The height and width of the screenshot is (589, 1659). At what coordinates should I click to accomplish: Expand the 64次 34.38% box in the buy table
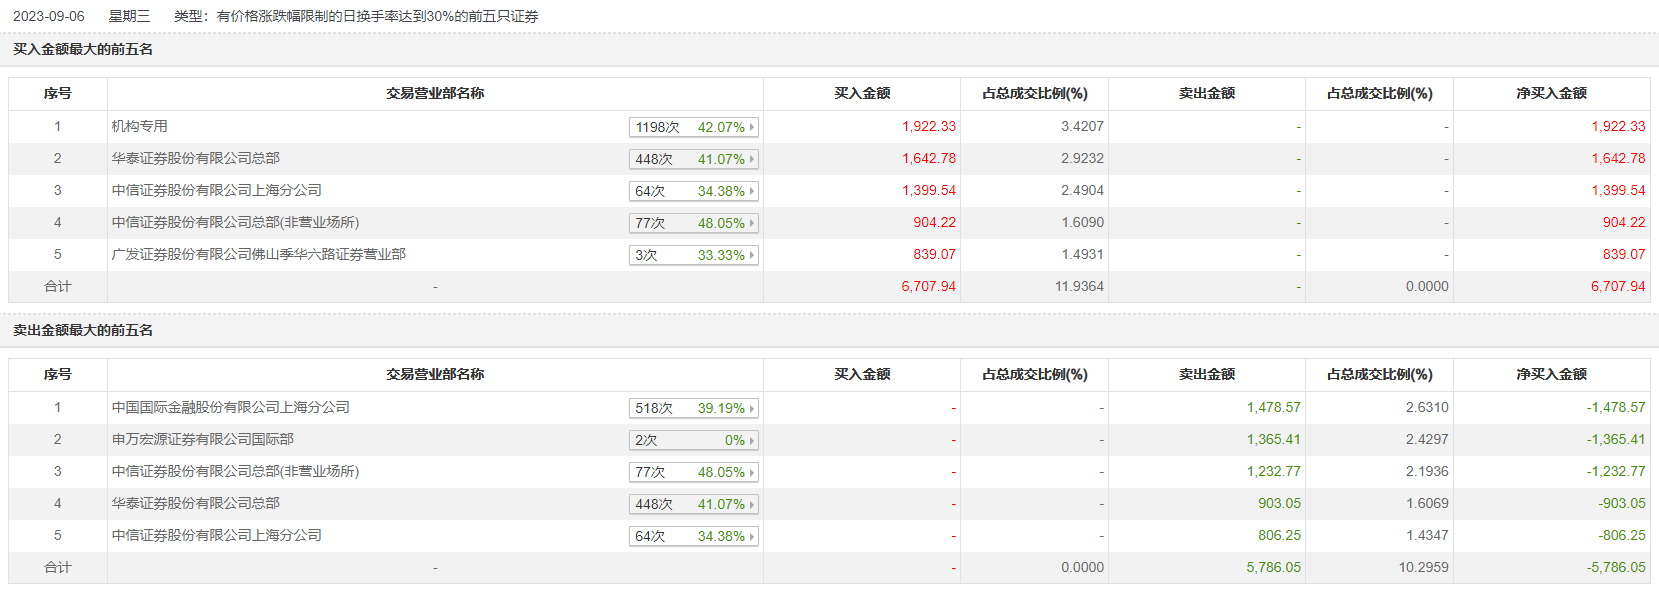[x=694, y=191]
